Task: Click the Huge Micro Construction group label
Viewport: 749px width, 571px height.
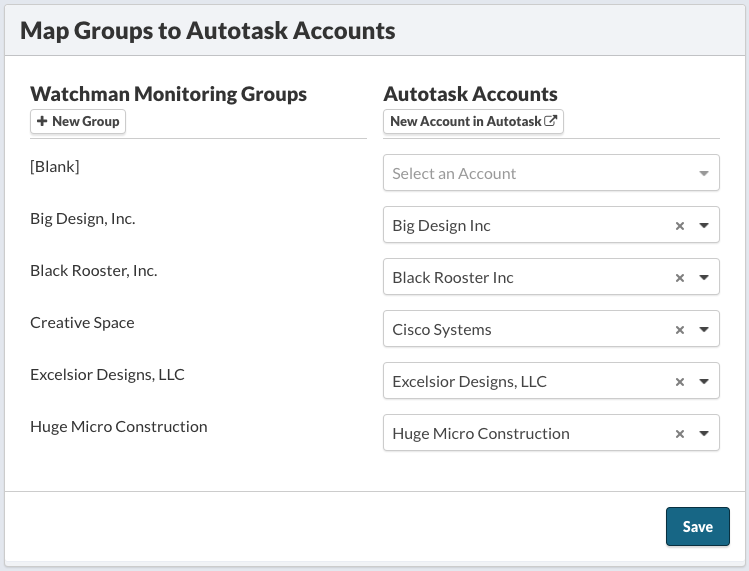Action: (119, 427)
